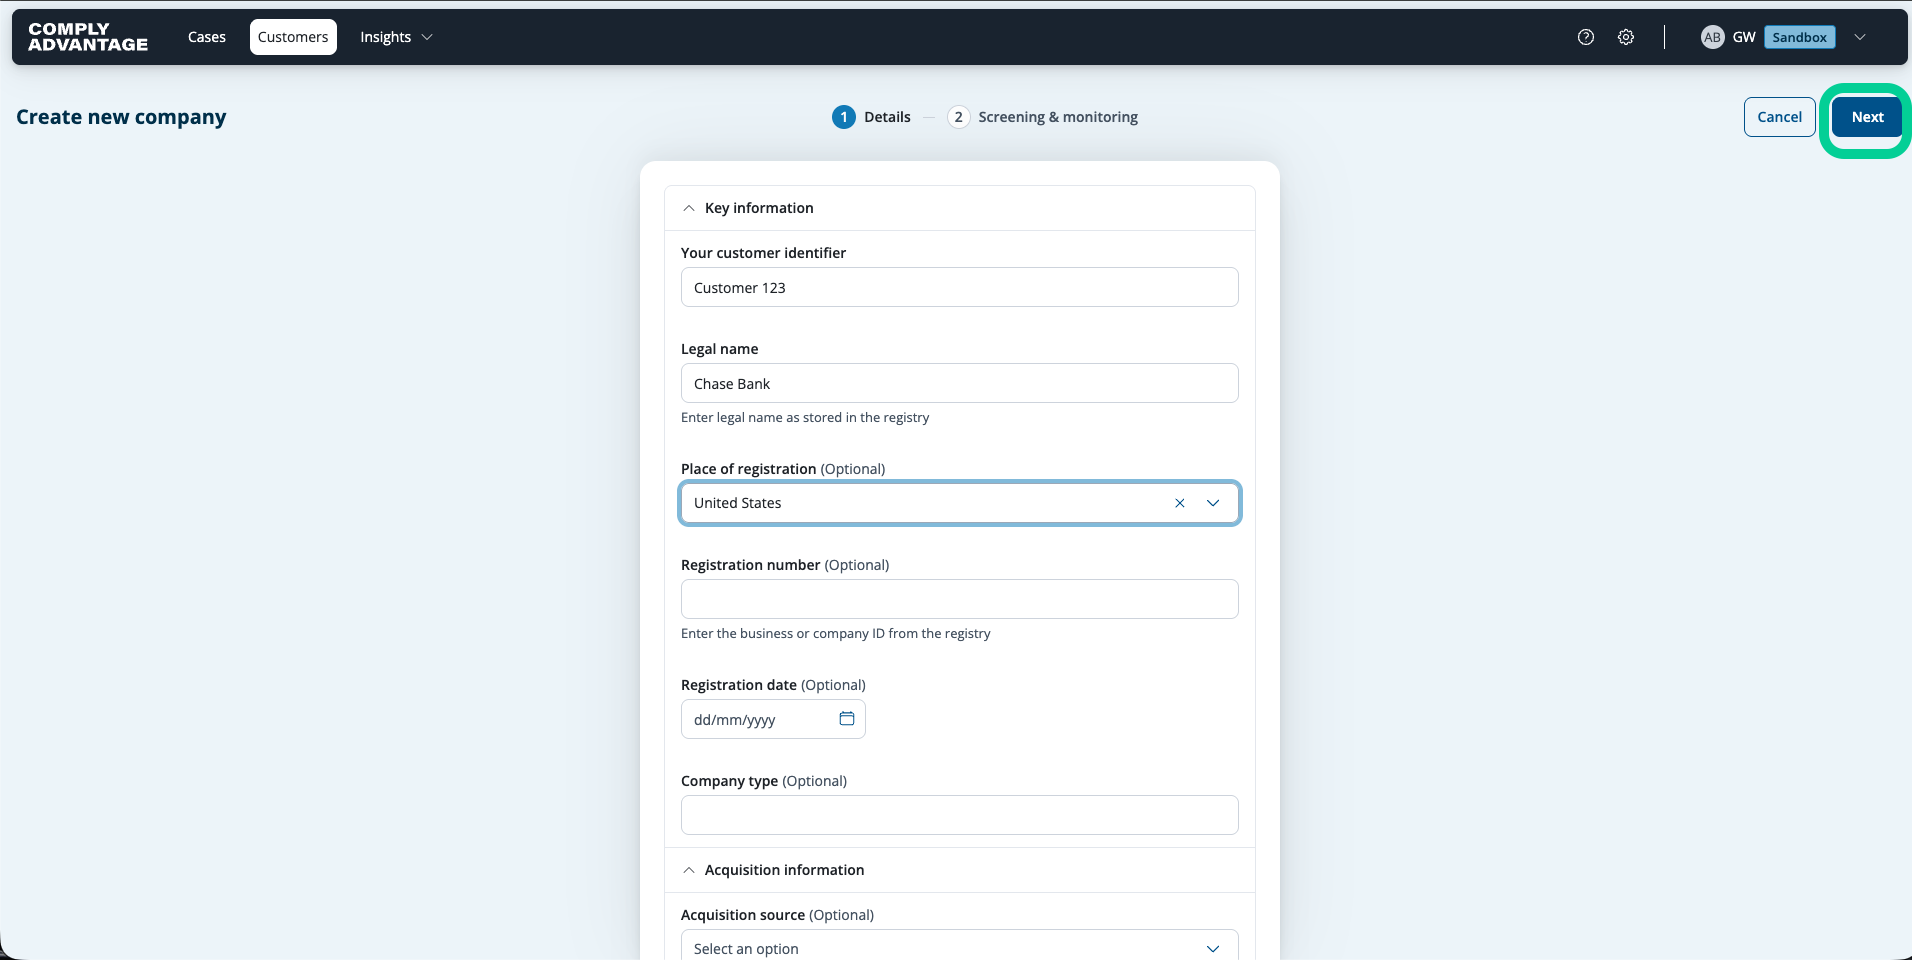Click the Cancel button
Image resolution: width=1912 pixels, height=960 pixels.
pyautogui.click(x=1780, y=117)
